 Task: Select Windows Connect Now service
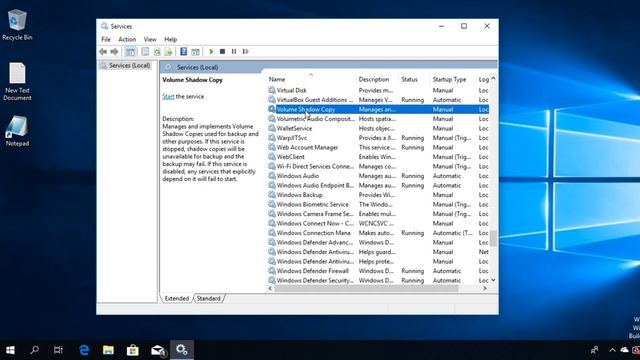378,224
